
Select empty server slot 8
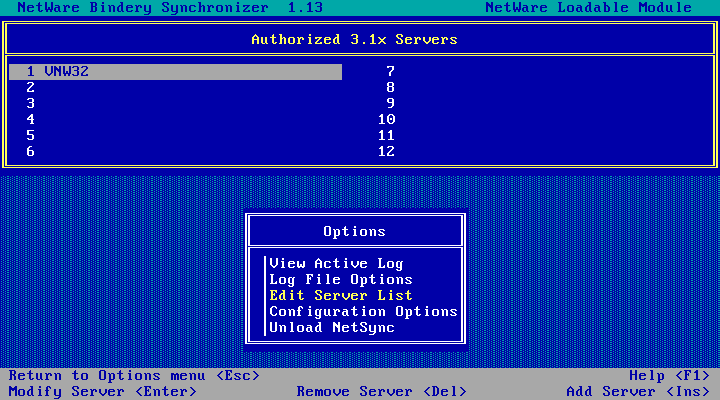tap(535, 88)
